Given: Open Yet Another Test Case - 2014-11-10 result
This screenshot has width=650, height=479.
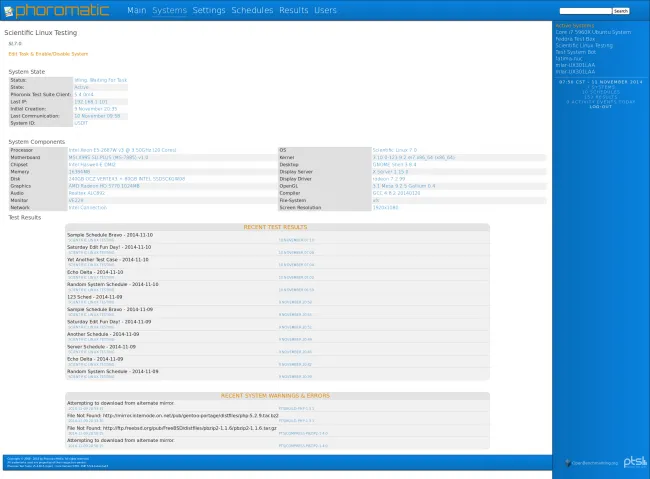Looking at the screenshot, I should pos(108,260).
